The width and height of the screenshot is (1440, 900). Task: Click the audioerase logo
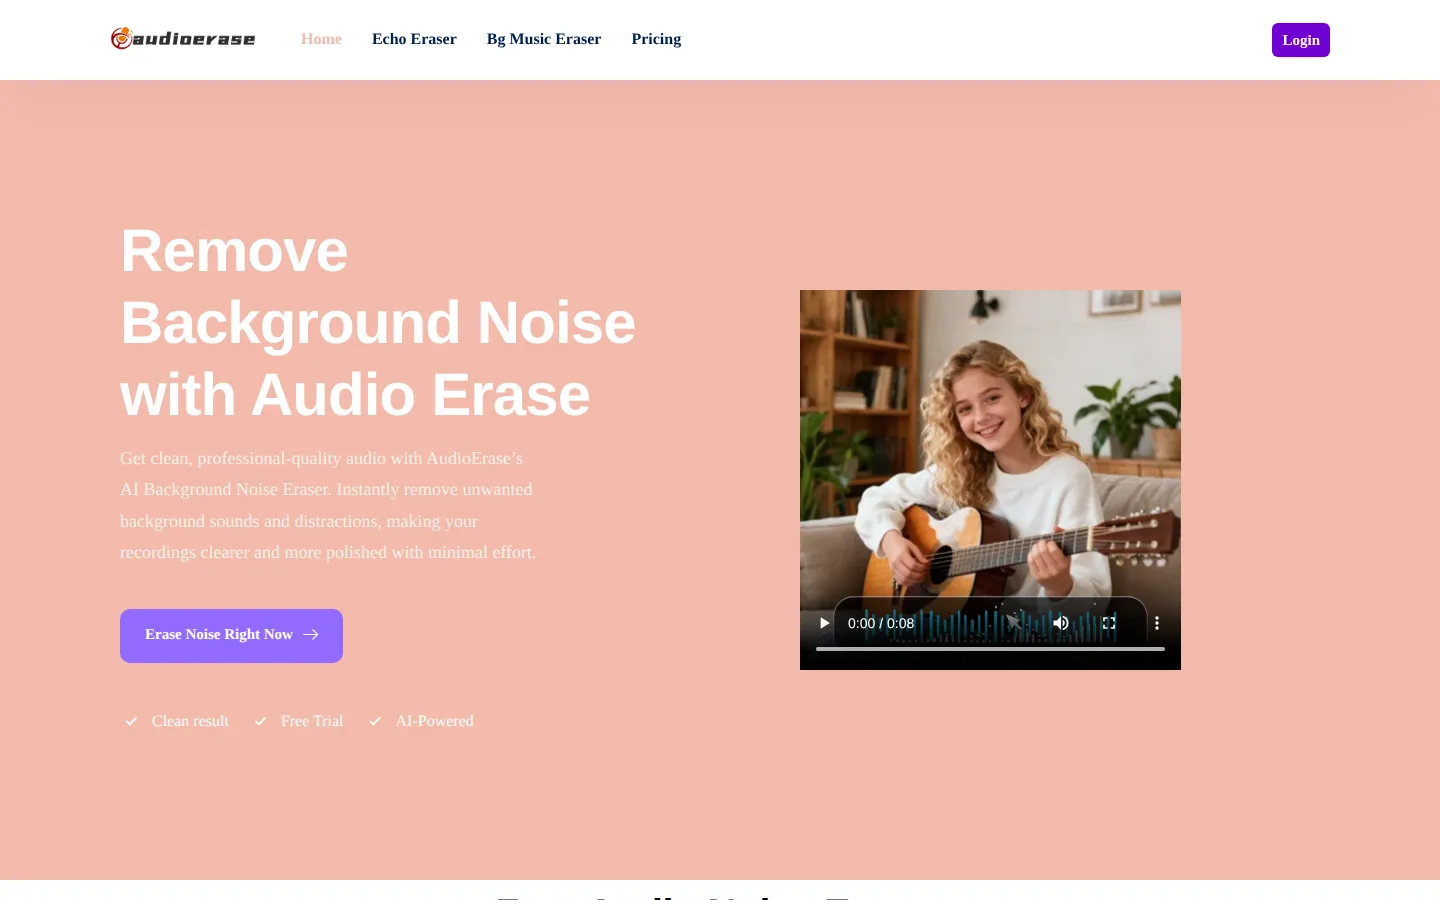click(x=183, y=39)
